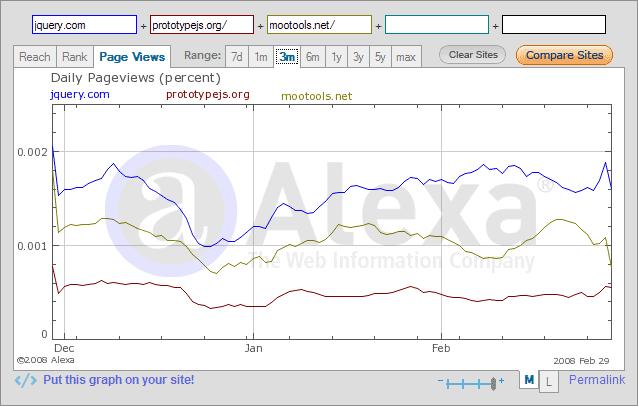Switch to the Rank tab
Image resolution: width=638 pixels, height=406 pixels.
[75, 57]
